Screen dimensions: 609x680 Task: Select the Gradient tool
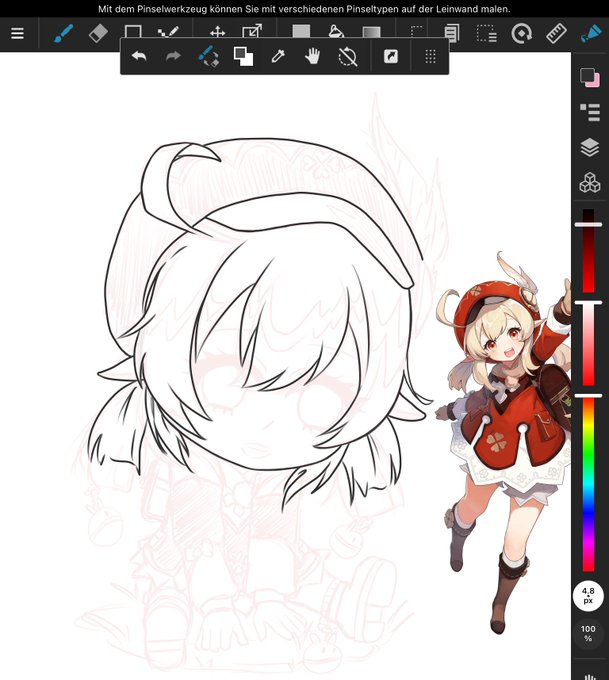coord(371,32)
